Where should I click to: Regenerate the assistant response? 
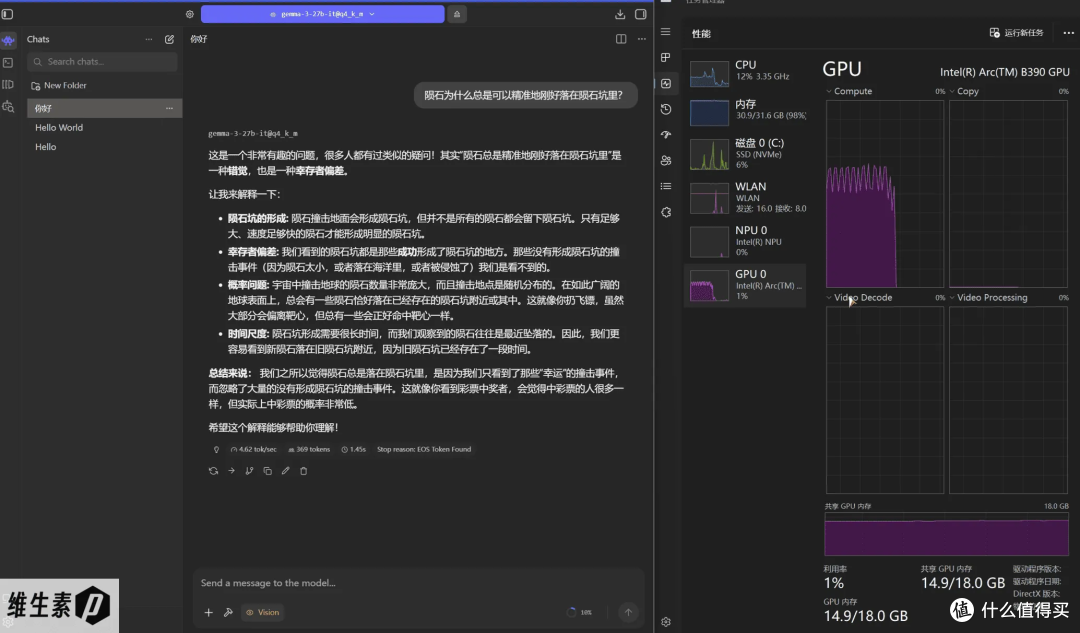[x=214, y=471]
